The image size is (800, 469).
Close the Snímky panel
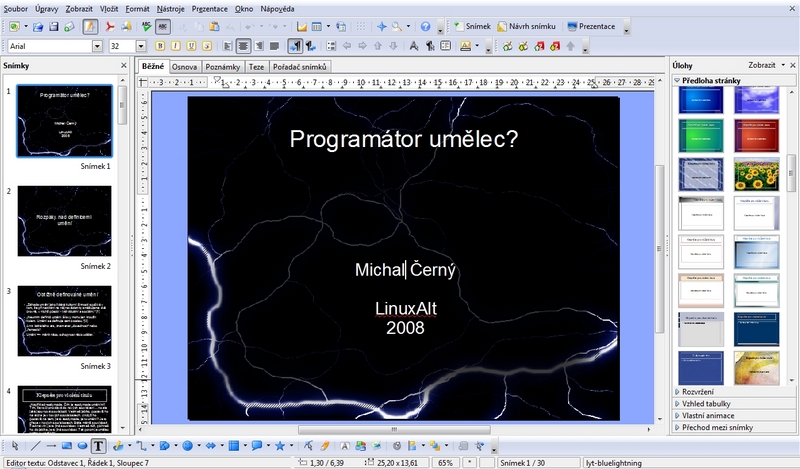pyautogui.click(x=123, y=65)
